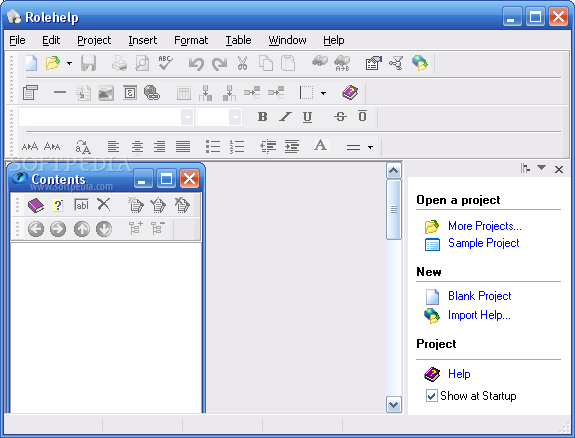Redo the last action
Screen dimensions: 575x438
(x=219, y=64)
